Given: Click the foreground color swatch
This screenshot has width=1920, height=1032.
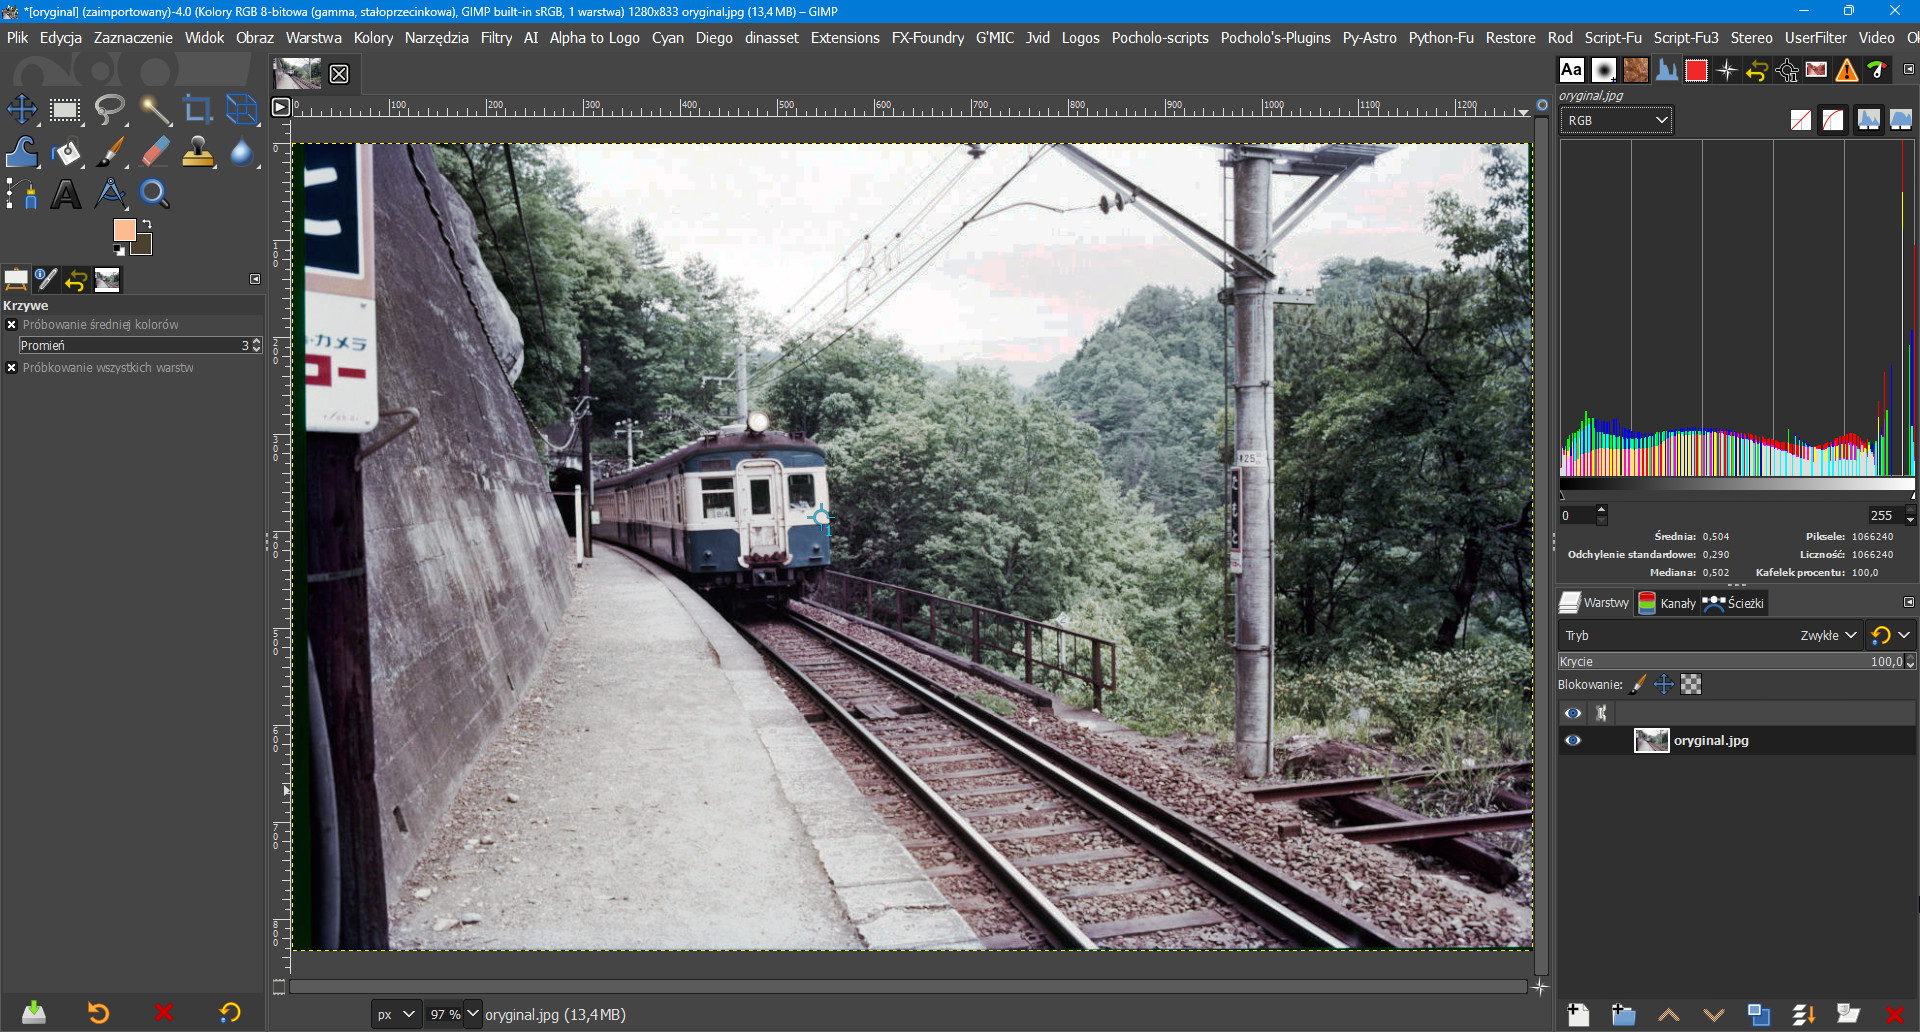Looking at the screenshot, I should [124, 230].
